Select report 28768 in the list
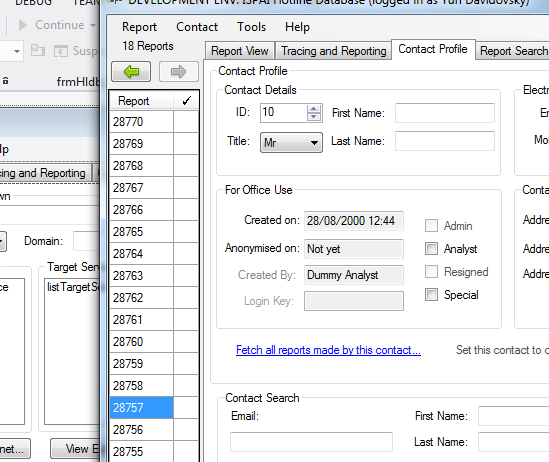 (x=141, y=166)
